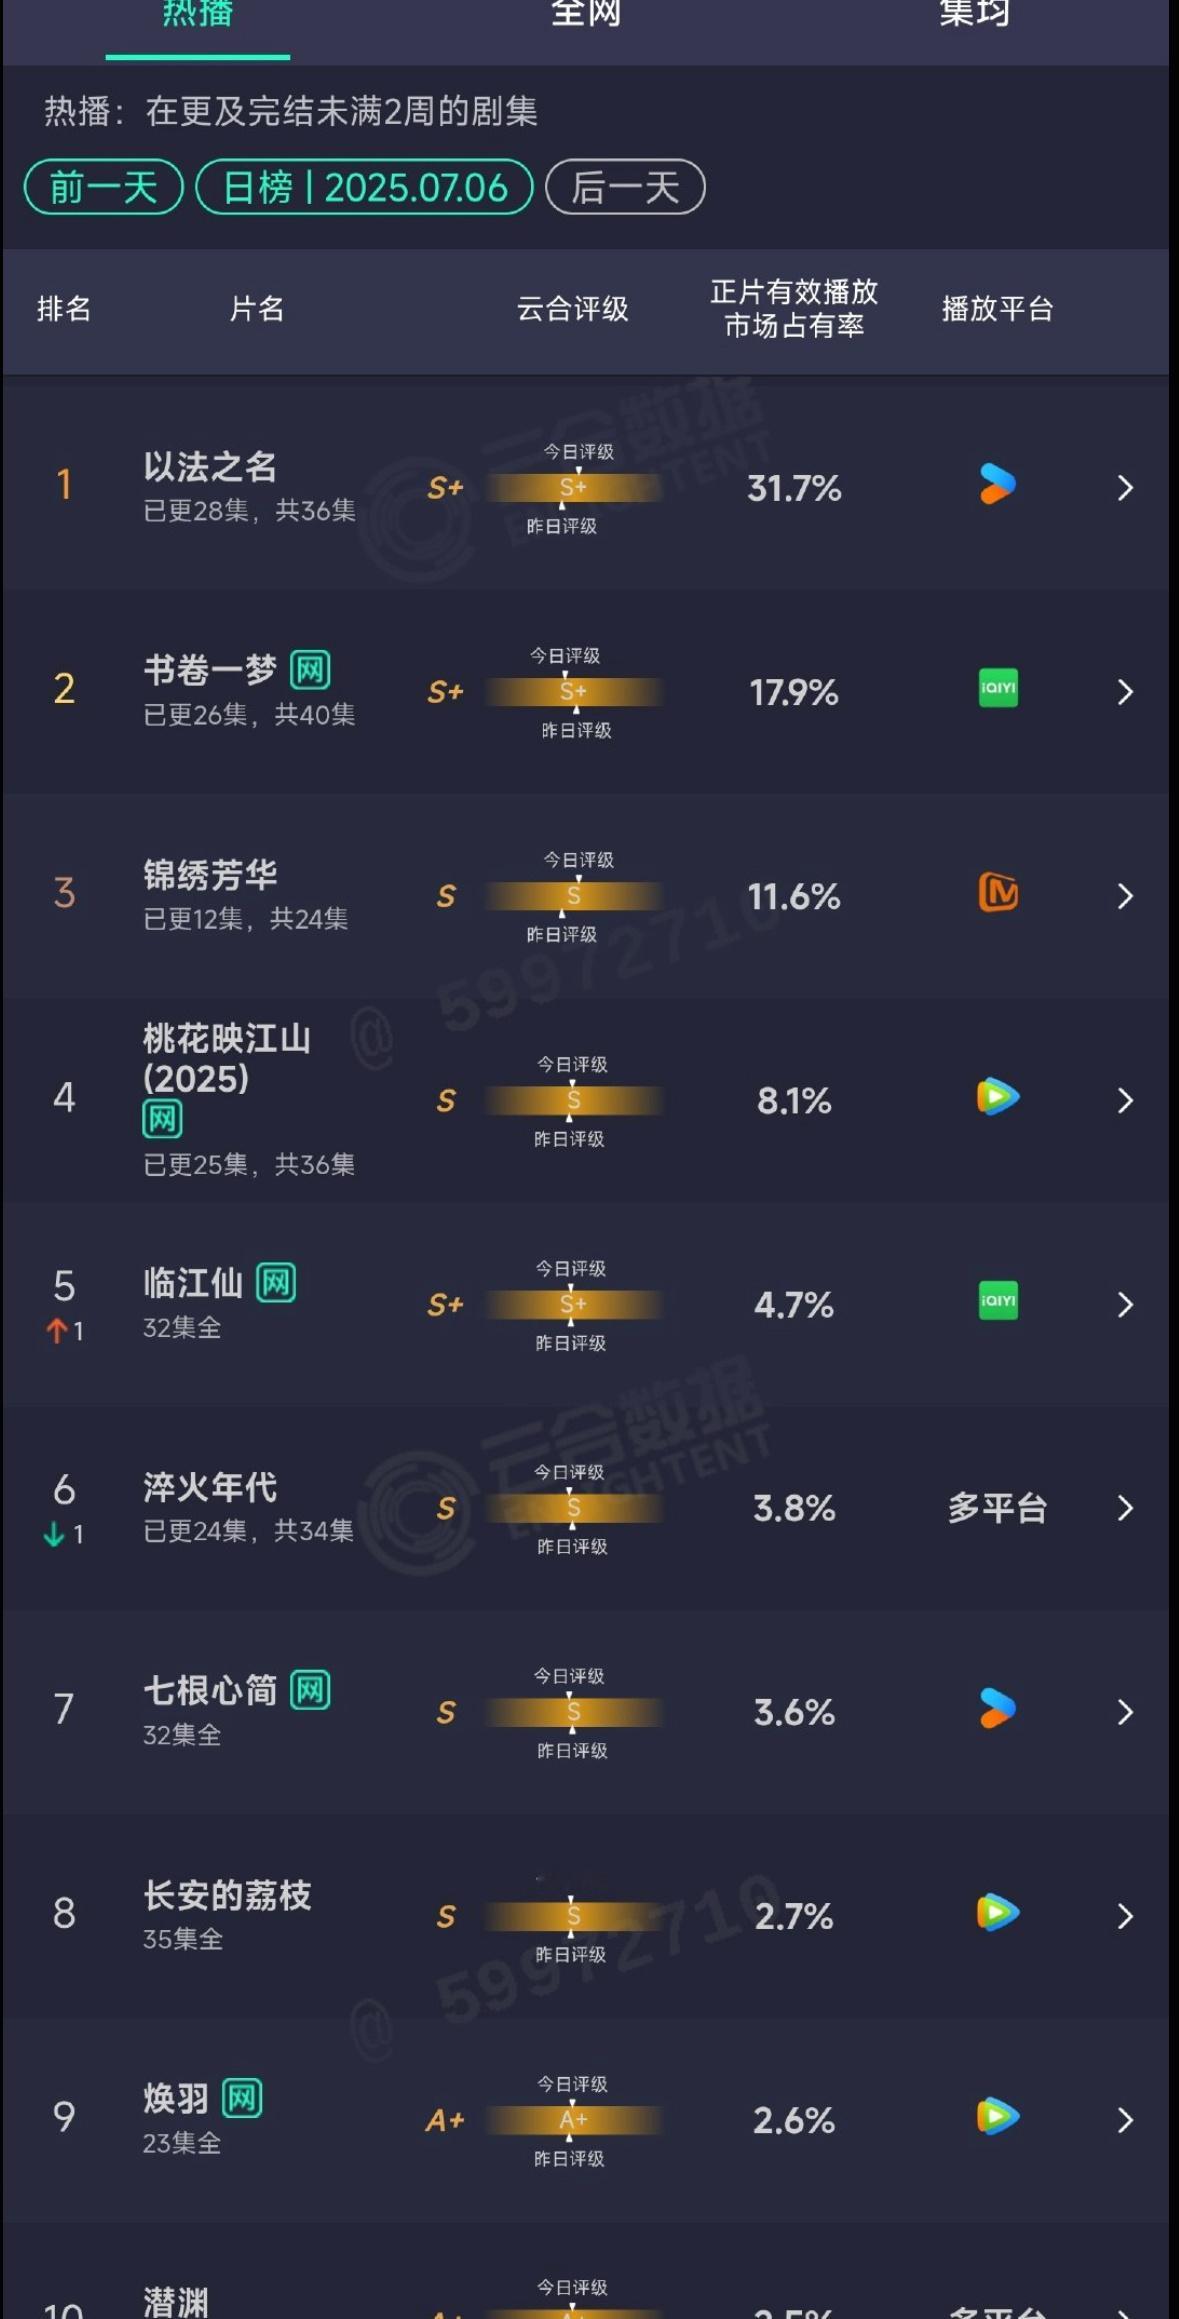This screenshot has width=1179, height=2319.
Task: Click iQIYI icon in 书卷一梦 row
Action: tap(997, 688)
